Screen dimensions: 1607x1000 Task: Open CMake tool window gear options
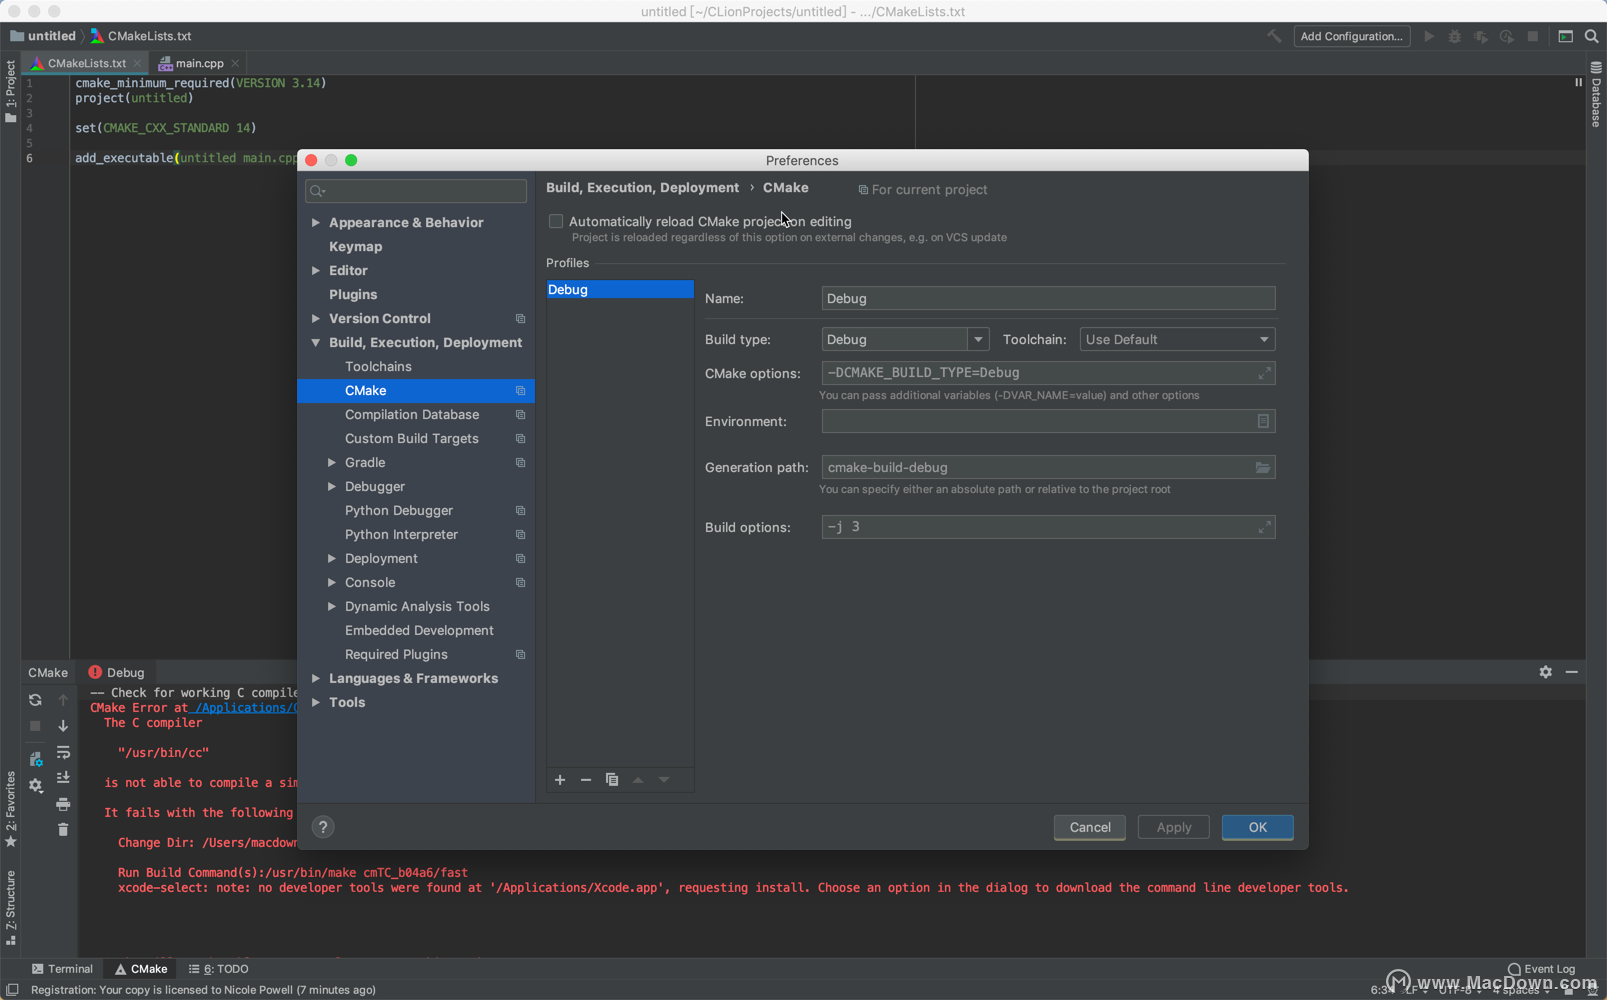pyautogui.click(x=1546, y=672)
